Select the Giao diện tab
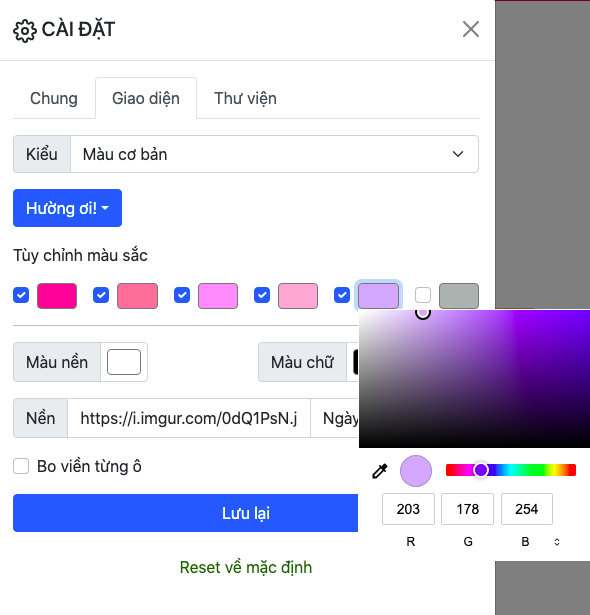590x615 pixels. coord(146,98)
